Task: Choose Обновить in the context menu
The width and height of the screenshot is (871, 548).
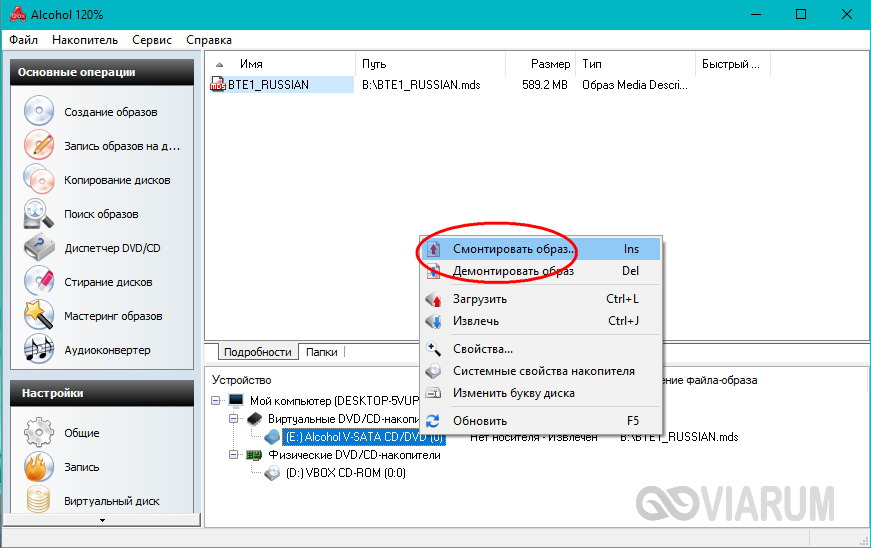Action: (540, 421)
